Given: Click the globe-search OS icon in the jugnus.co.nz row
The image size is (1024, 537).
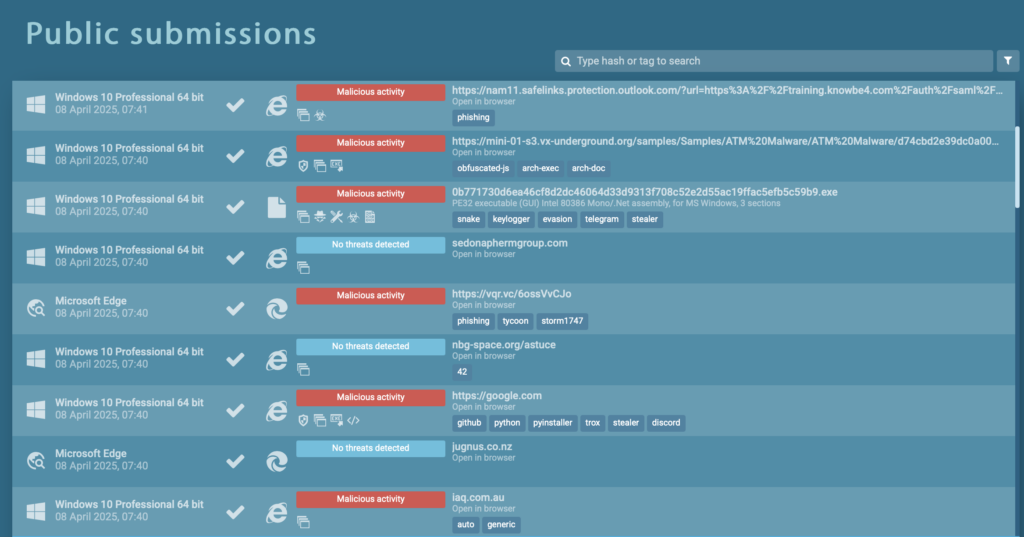Looking at the screenshot, I should [x=36, y=461].
